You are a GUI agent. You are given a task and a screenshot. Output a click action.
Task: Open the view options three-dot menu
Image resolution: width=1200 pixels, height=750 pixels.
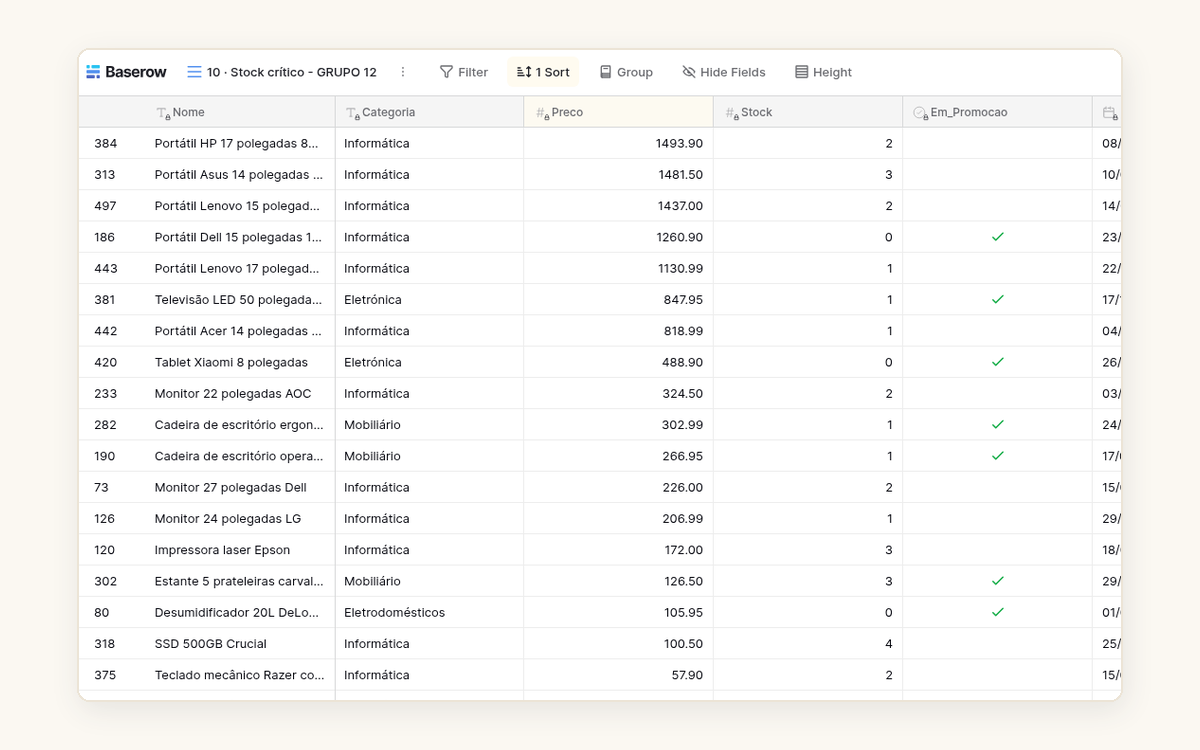(x=403, y=72)
